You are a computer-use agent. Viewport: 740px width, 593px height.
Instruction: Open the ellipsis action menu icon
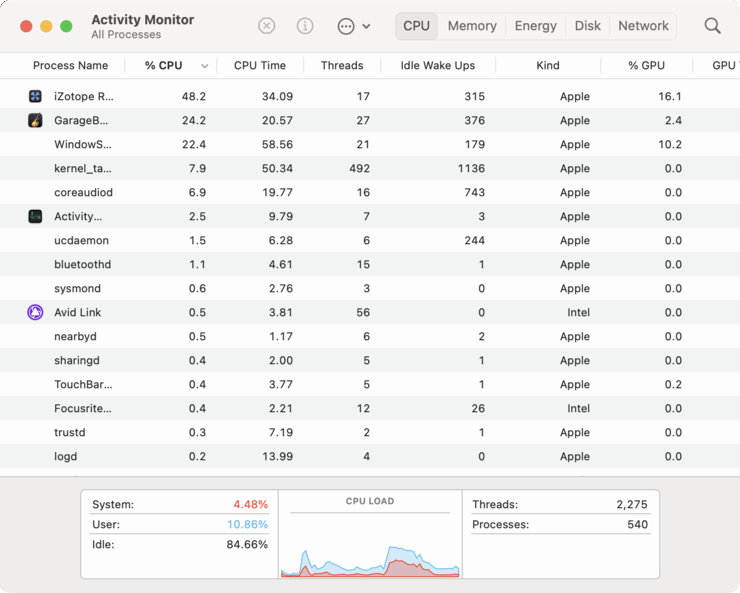pos(346,26)
